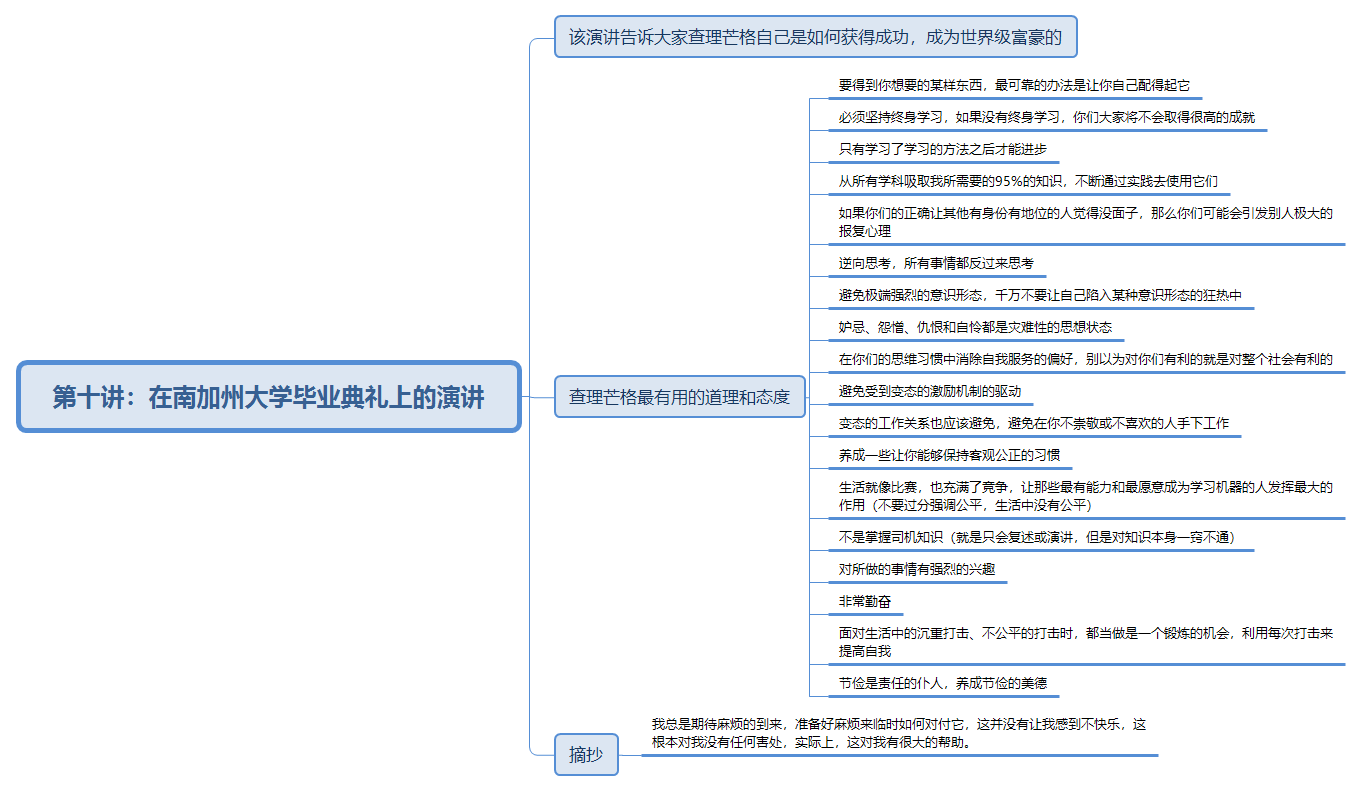This screenshot has height=792, width=1363.
Task: Click the subtopic about 报复心理
Action: [x=1085, y=222]
